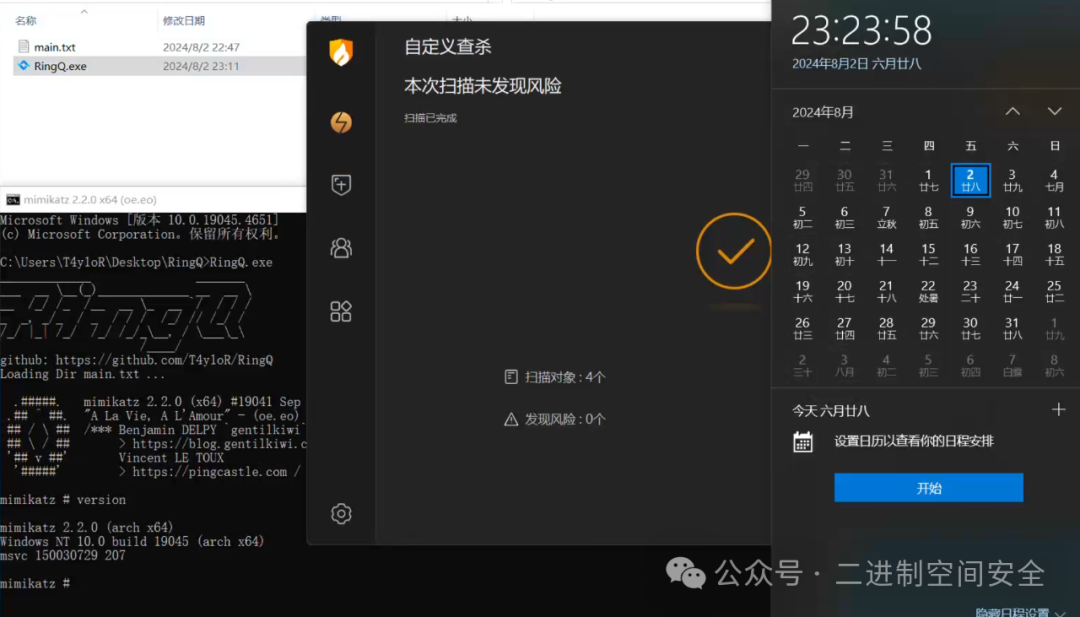Click the calendar schedule icon
The width and height of the screenshot is (1080, 617).
802,441
